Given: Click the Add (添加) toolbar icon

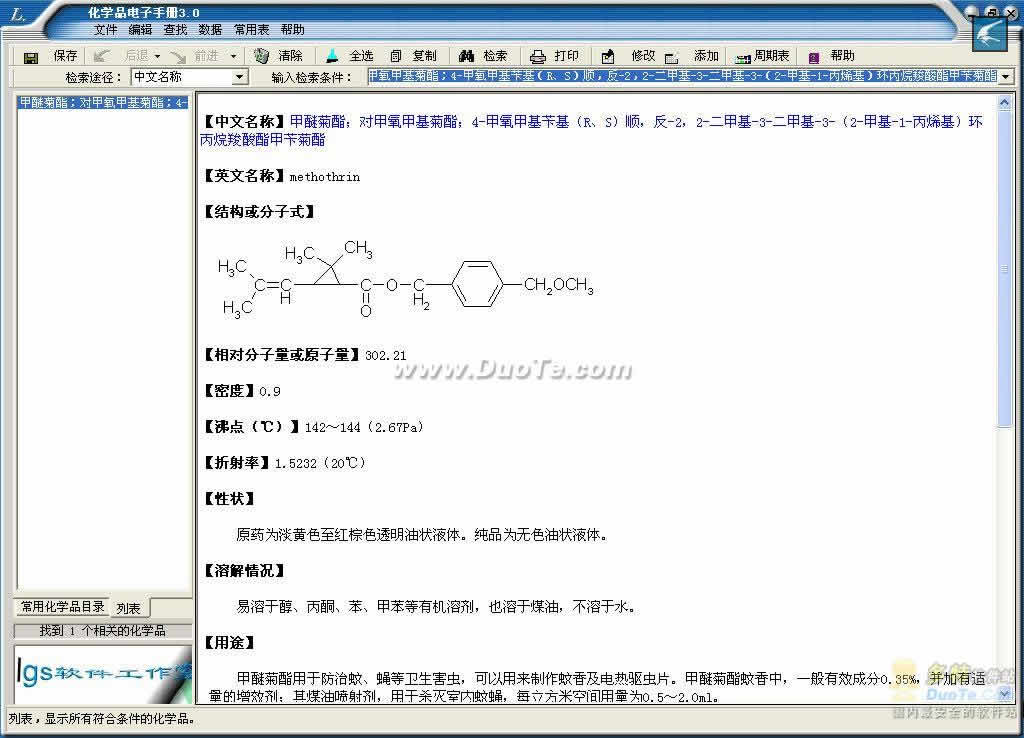Looking at the screenshot, I should 672,57.
